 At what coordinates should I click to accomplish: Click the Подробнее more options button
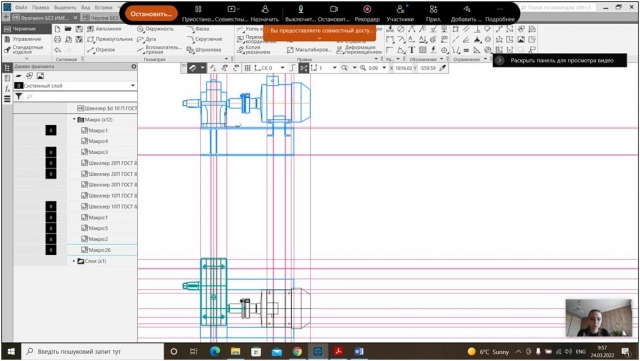pyautogui.click(x=500, y=13)
